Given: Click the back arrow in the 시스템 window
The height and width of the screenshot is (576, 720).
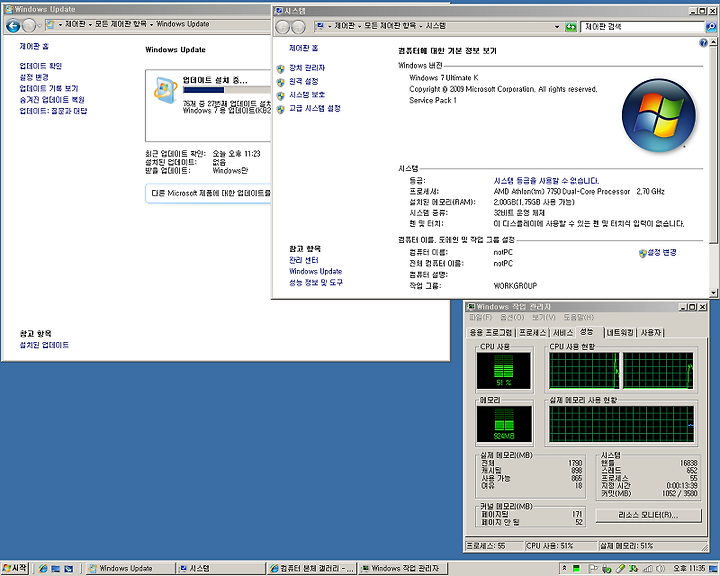Looking at the screenshot, I should point(282,28).
